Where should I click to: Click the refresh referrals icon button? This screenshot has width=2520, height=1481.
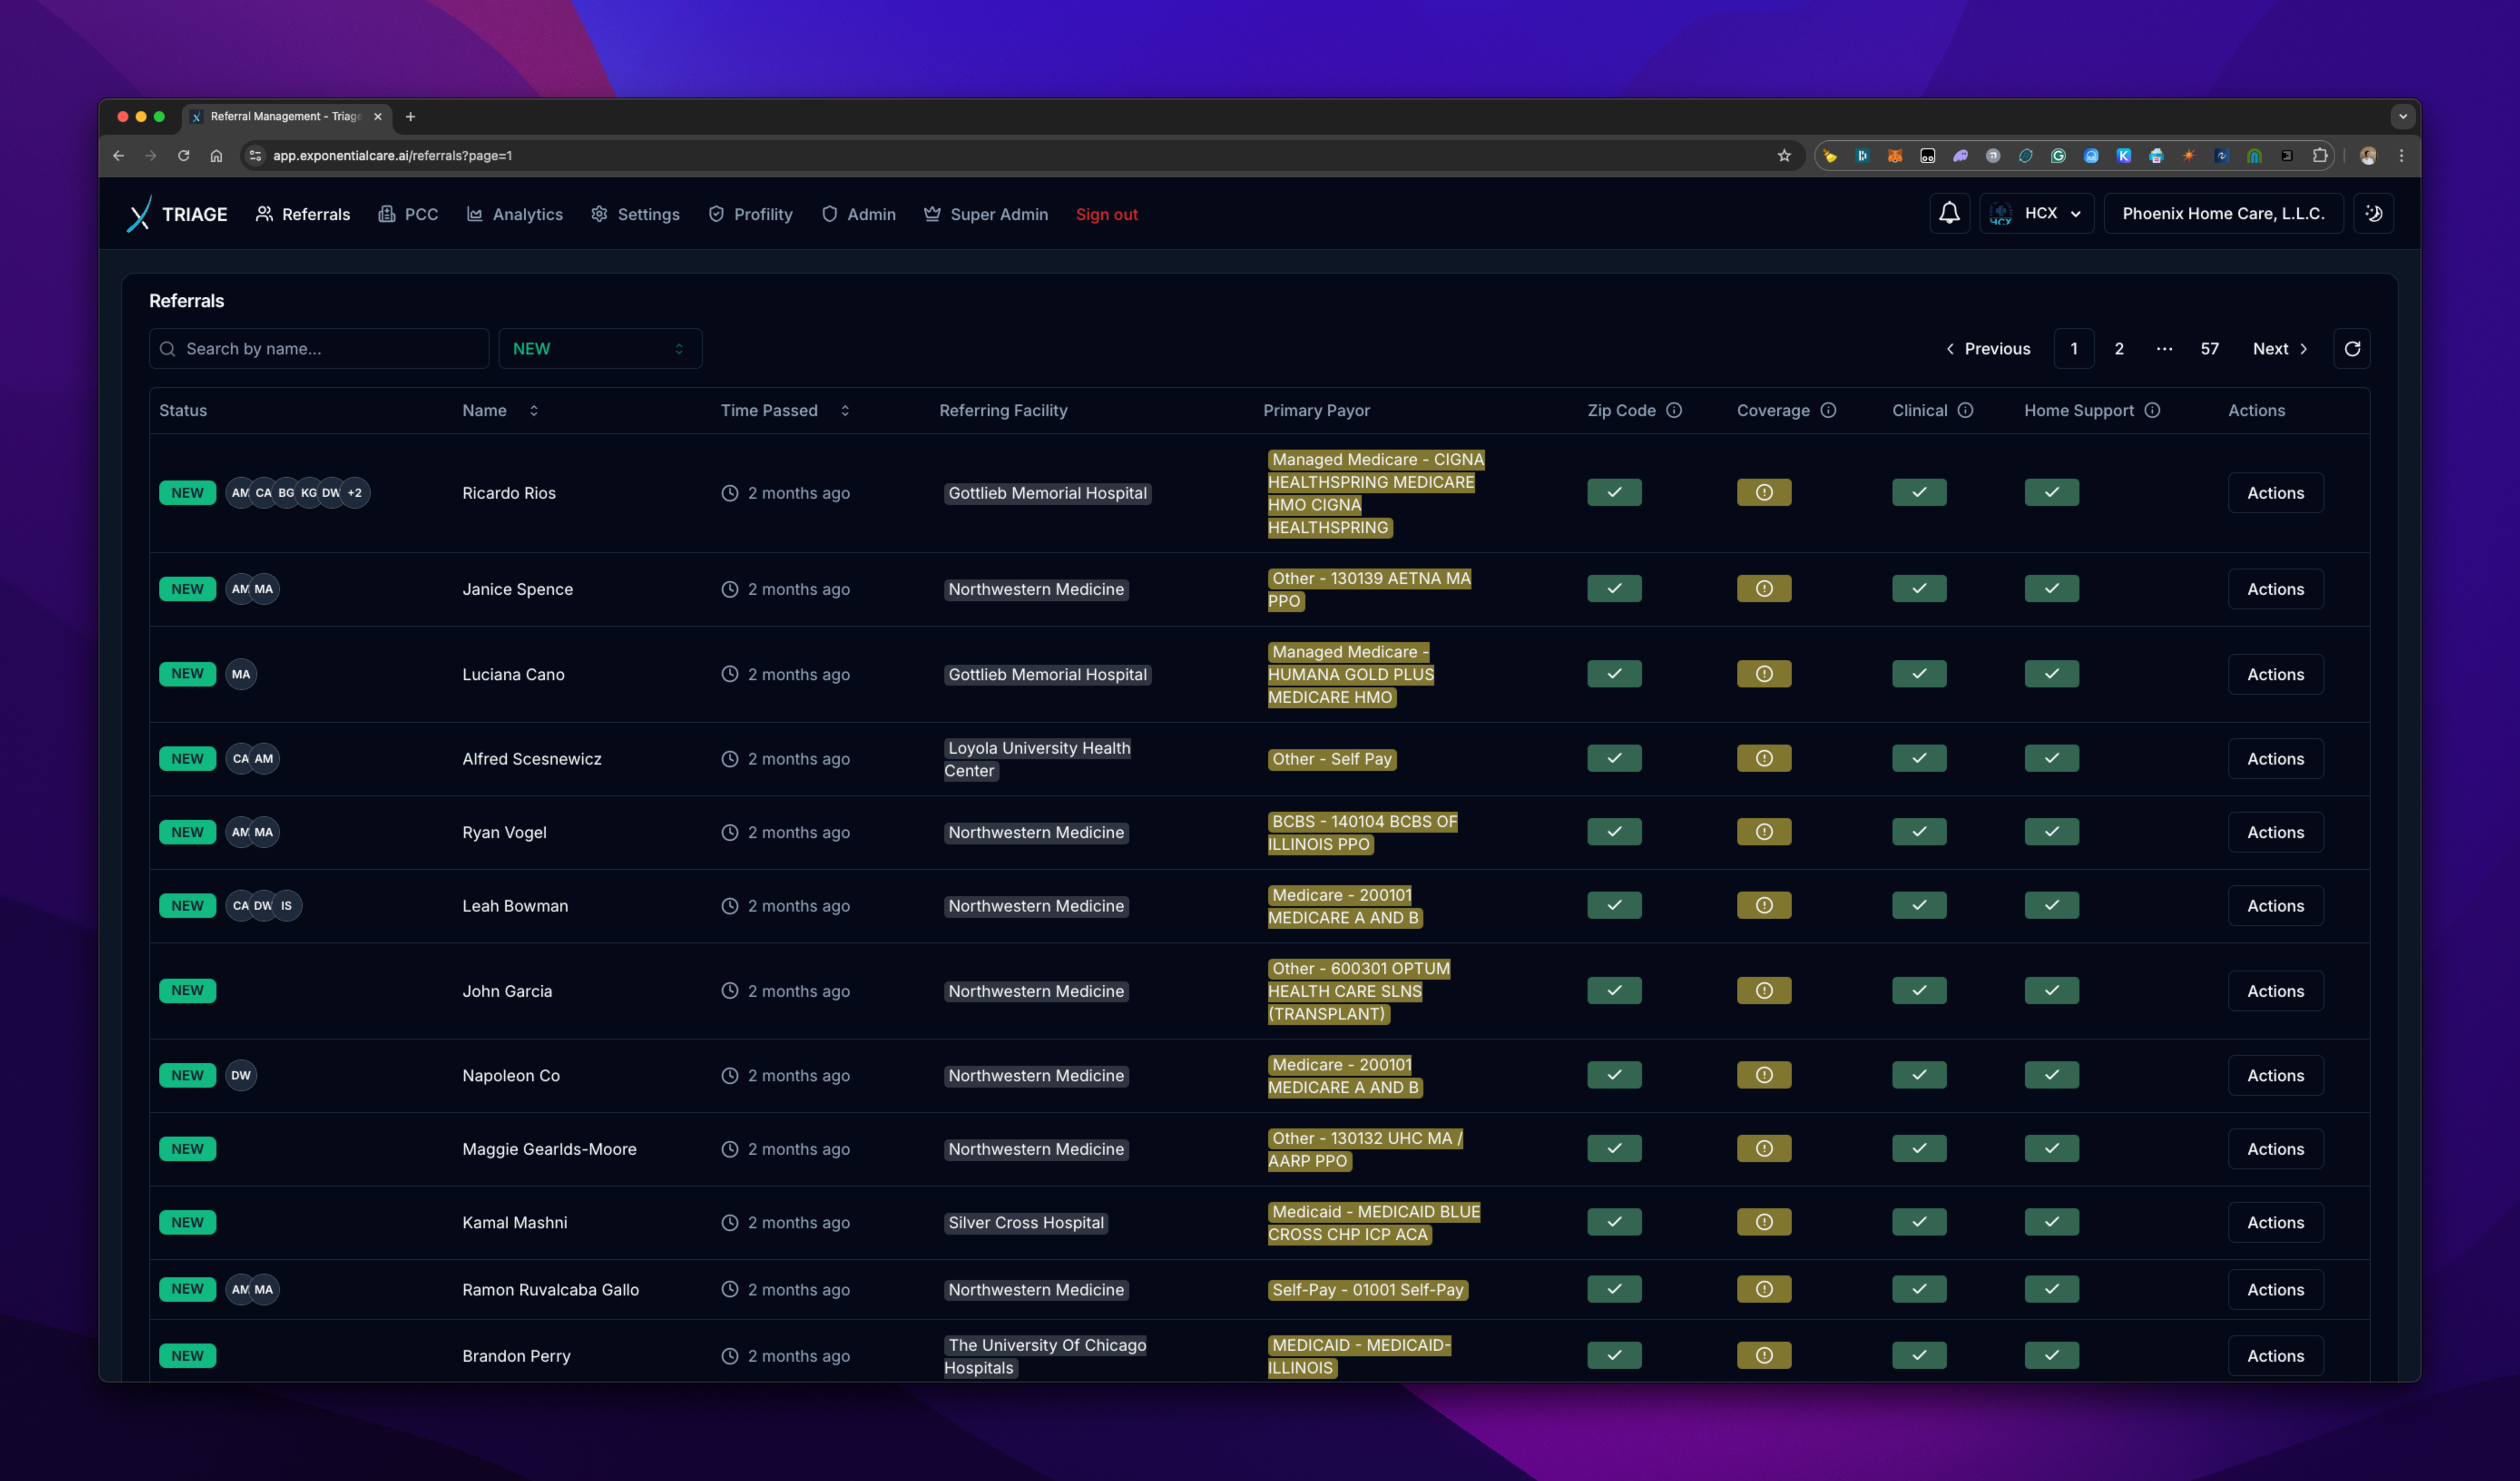[2352, 348]
